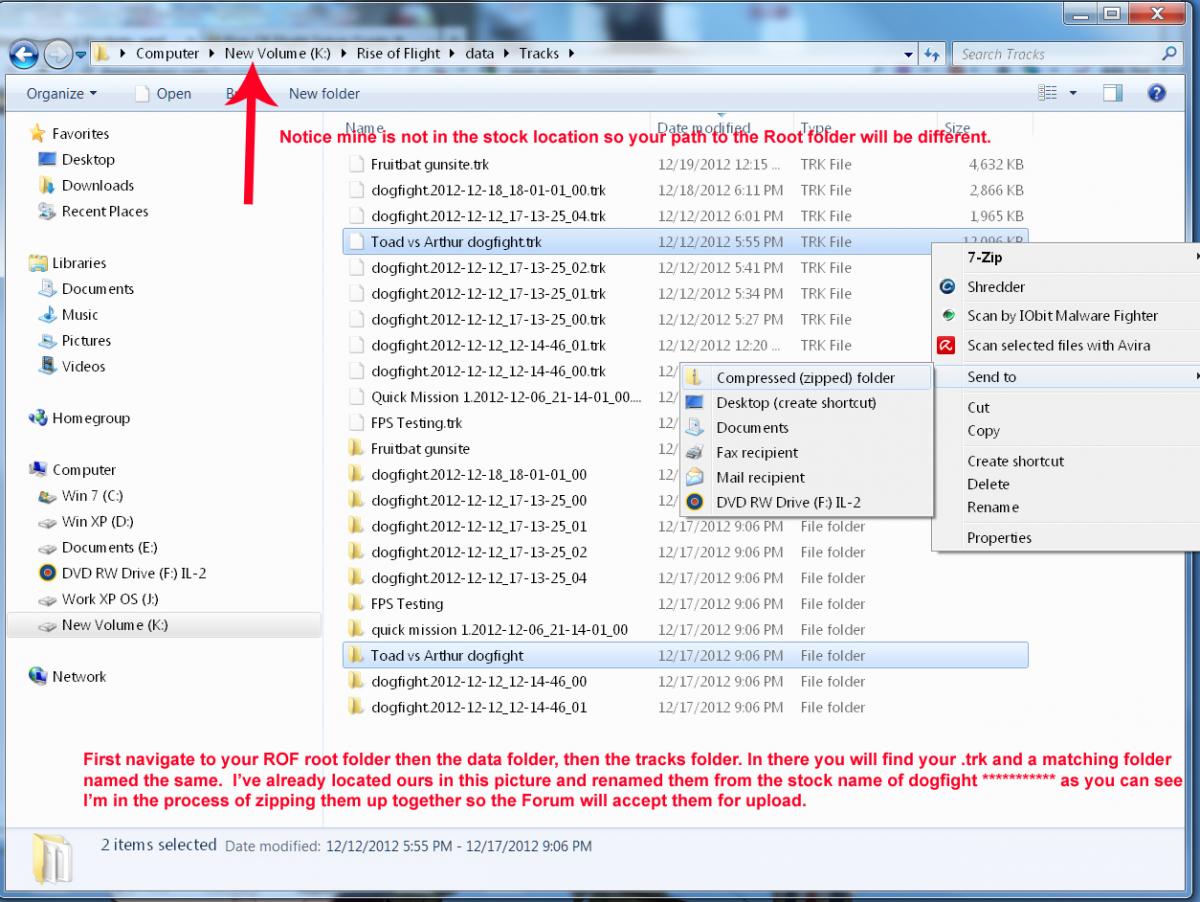
Task: Open the Pictures library icon
Action: (x=47, y=340)
